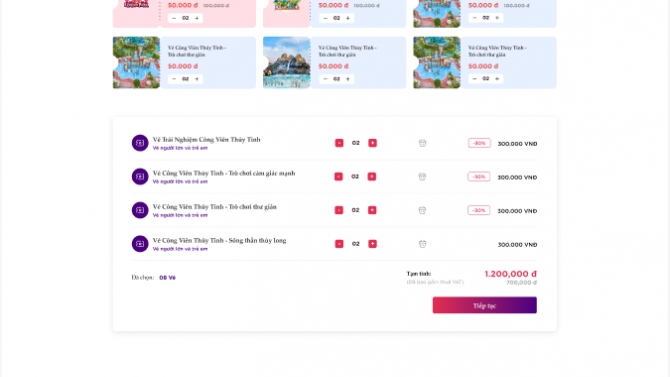This screenshot has height=377, width=670.
Task: Open water park thumbnail of left second-row card
Action: [136, 62]
